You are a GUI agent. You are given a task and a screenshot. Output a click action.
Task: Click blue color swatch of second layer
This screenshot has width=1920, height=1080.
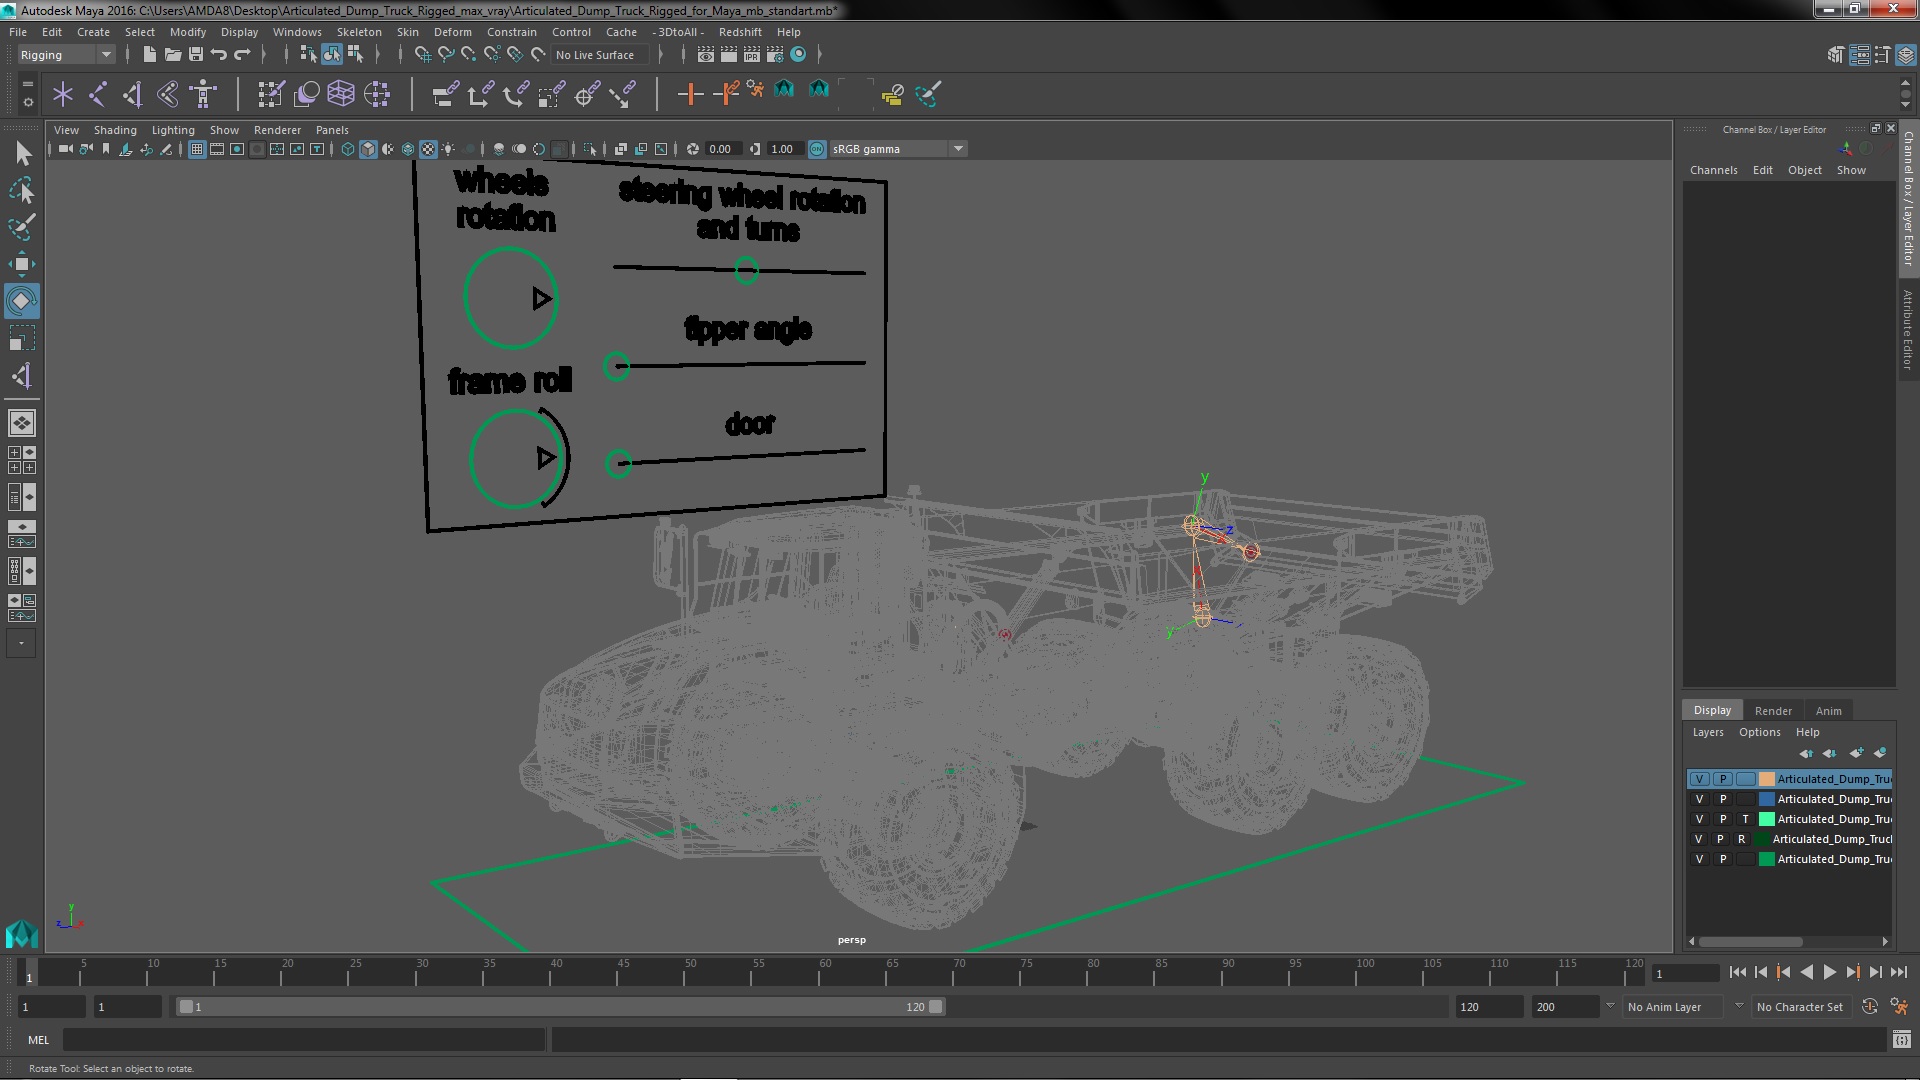(1766, 799)
